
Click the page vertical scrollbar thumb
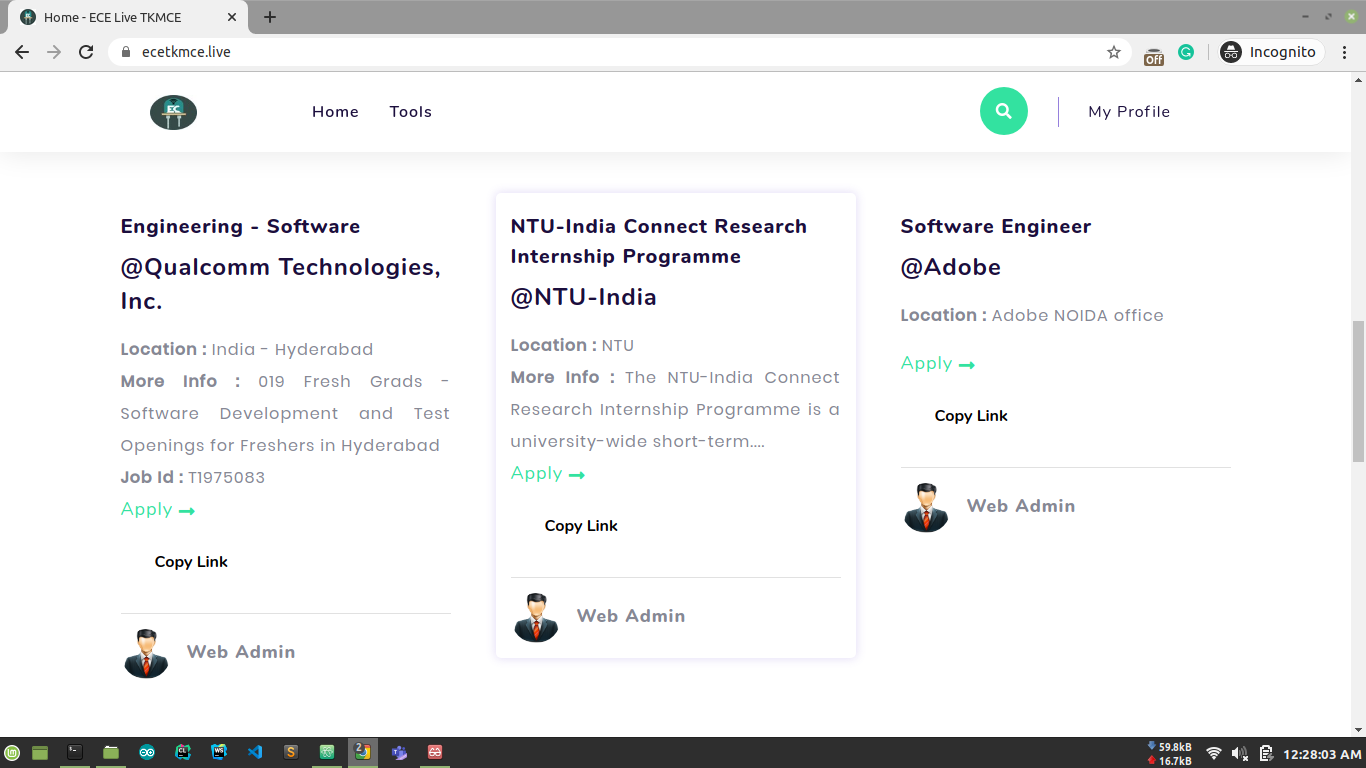click(1358, 390)
